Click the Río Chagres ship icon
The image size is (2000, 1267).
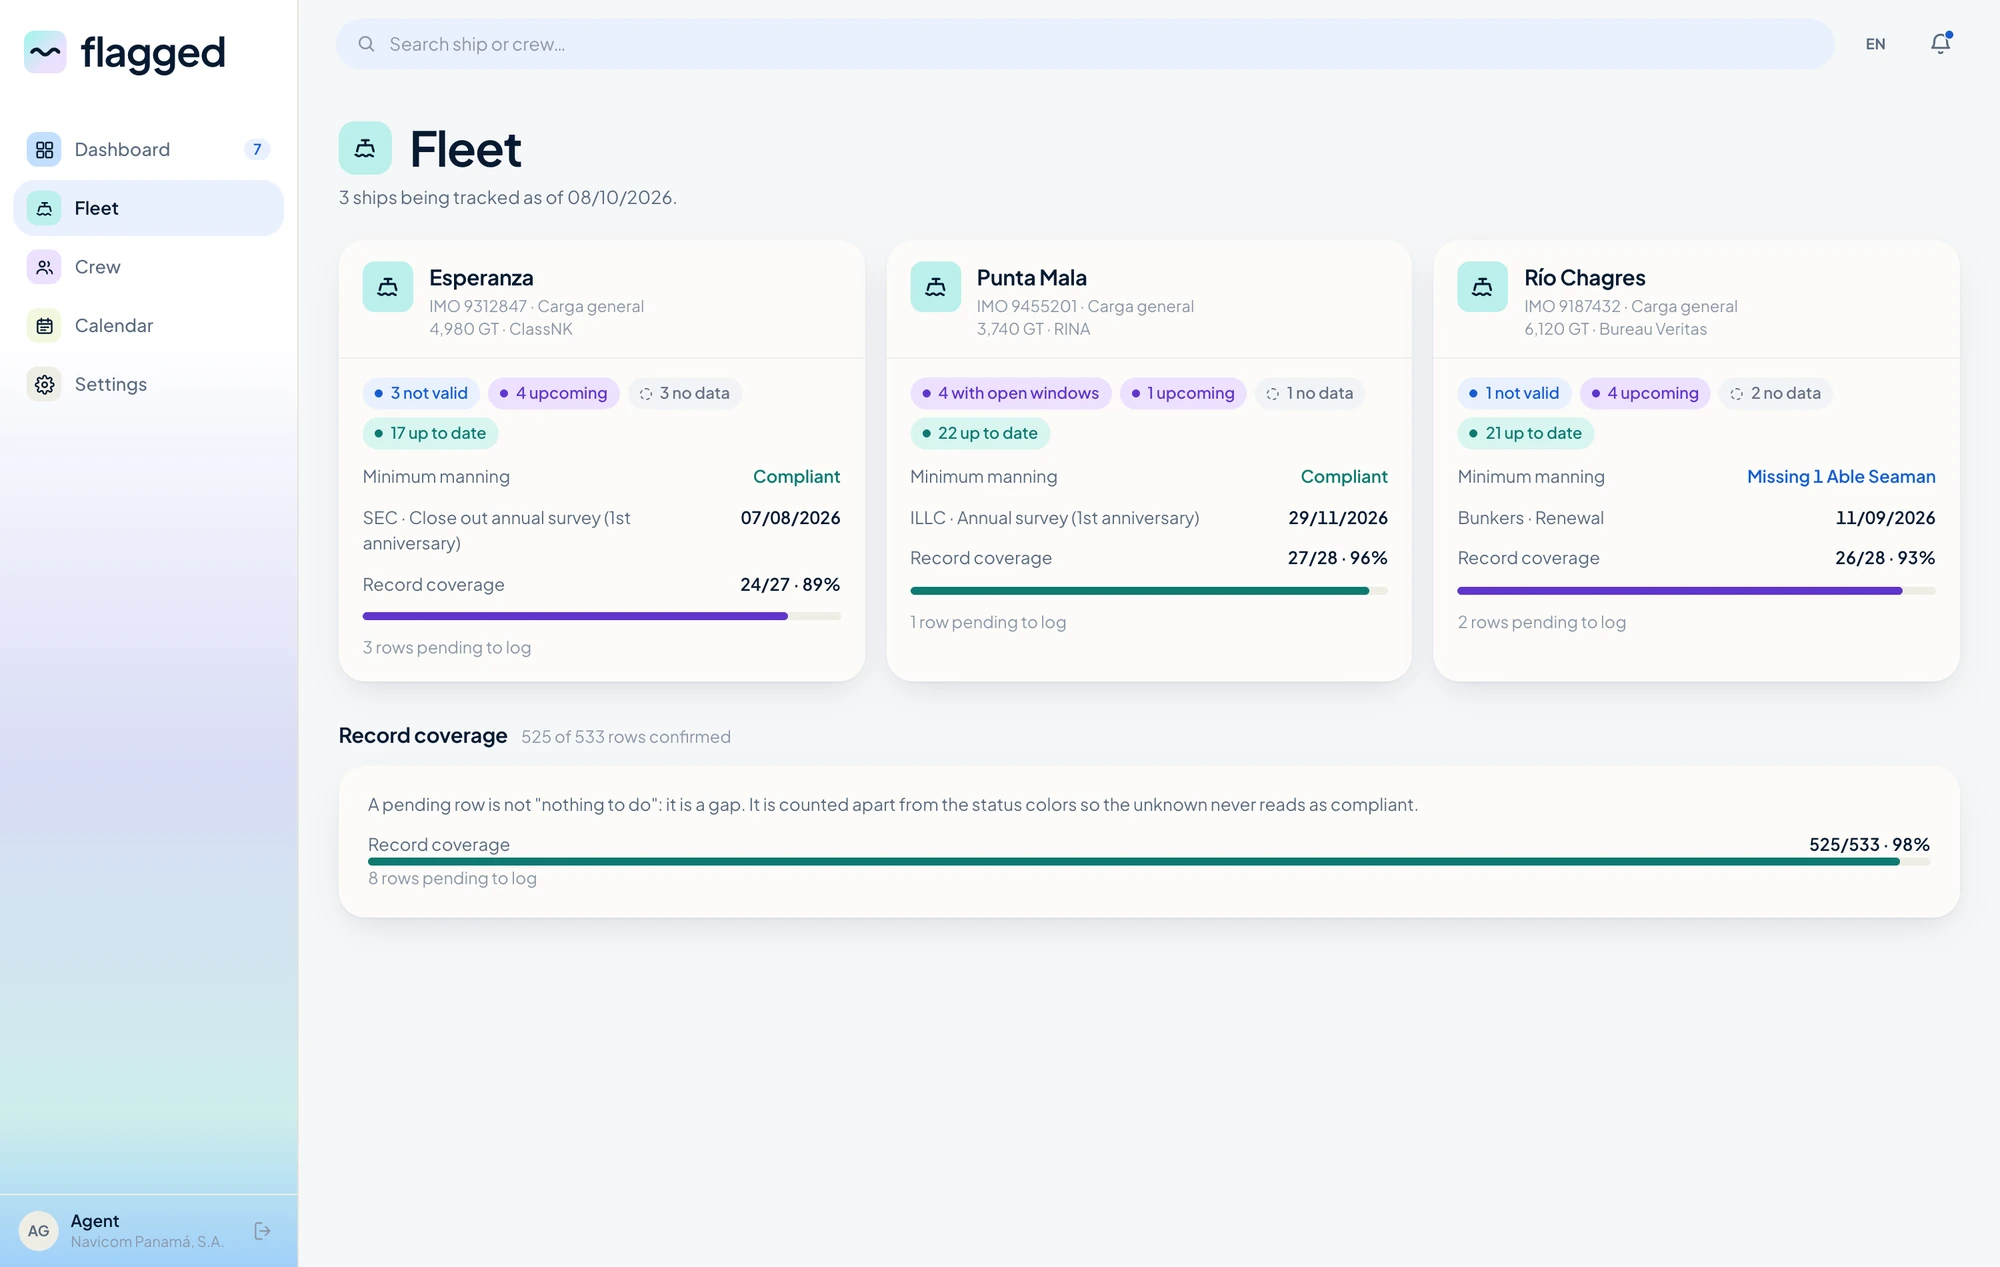(x=1482, y=287)
